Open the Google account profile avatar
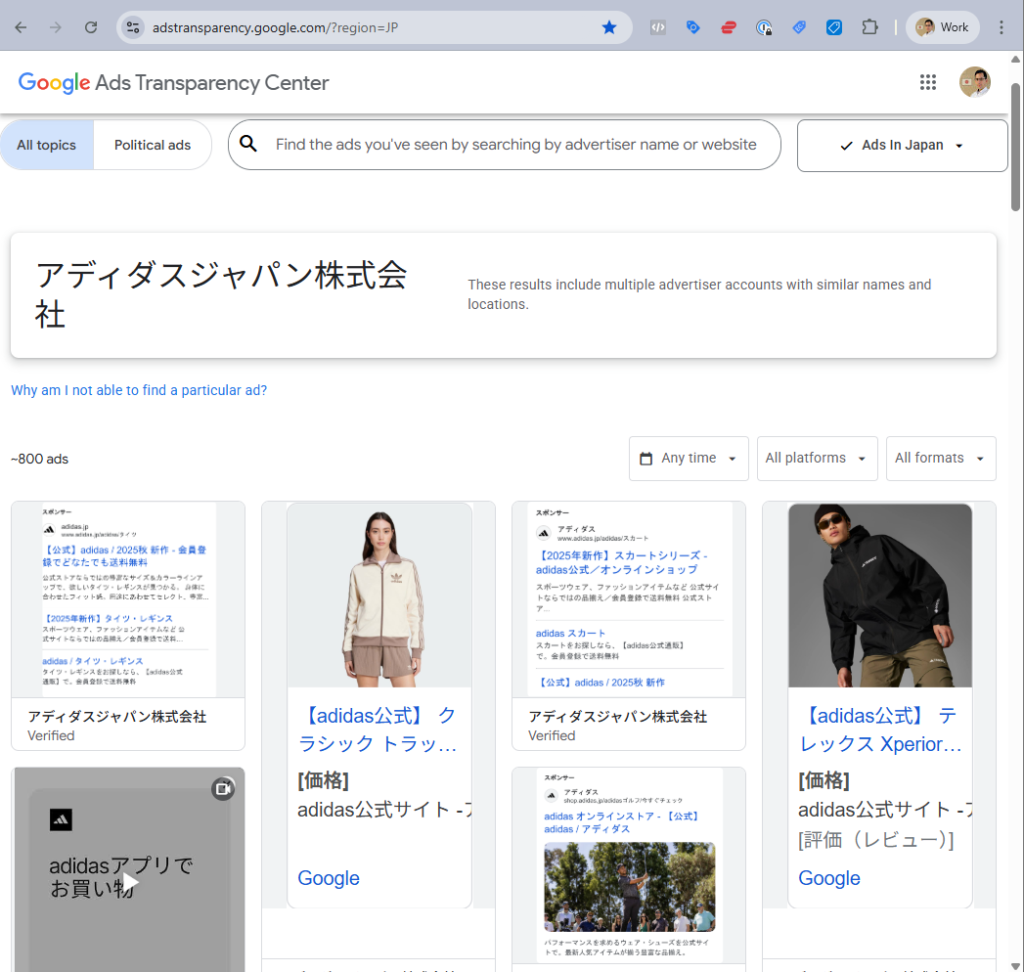 tap(974, 82)
